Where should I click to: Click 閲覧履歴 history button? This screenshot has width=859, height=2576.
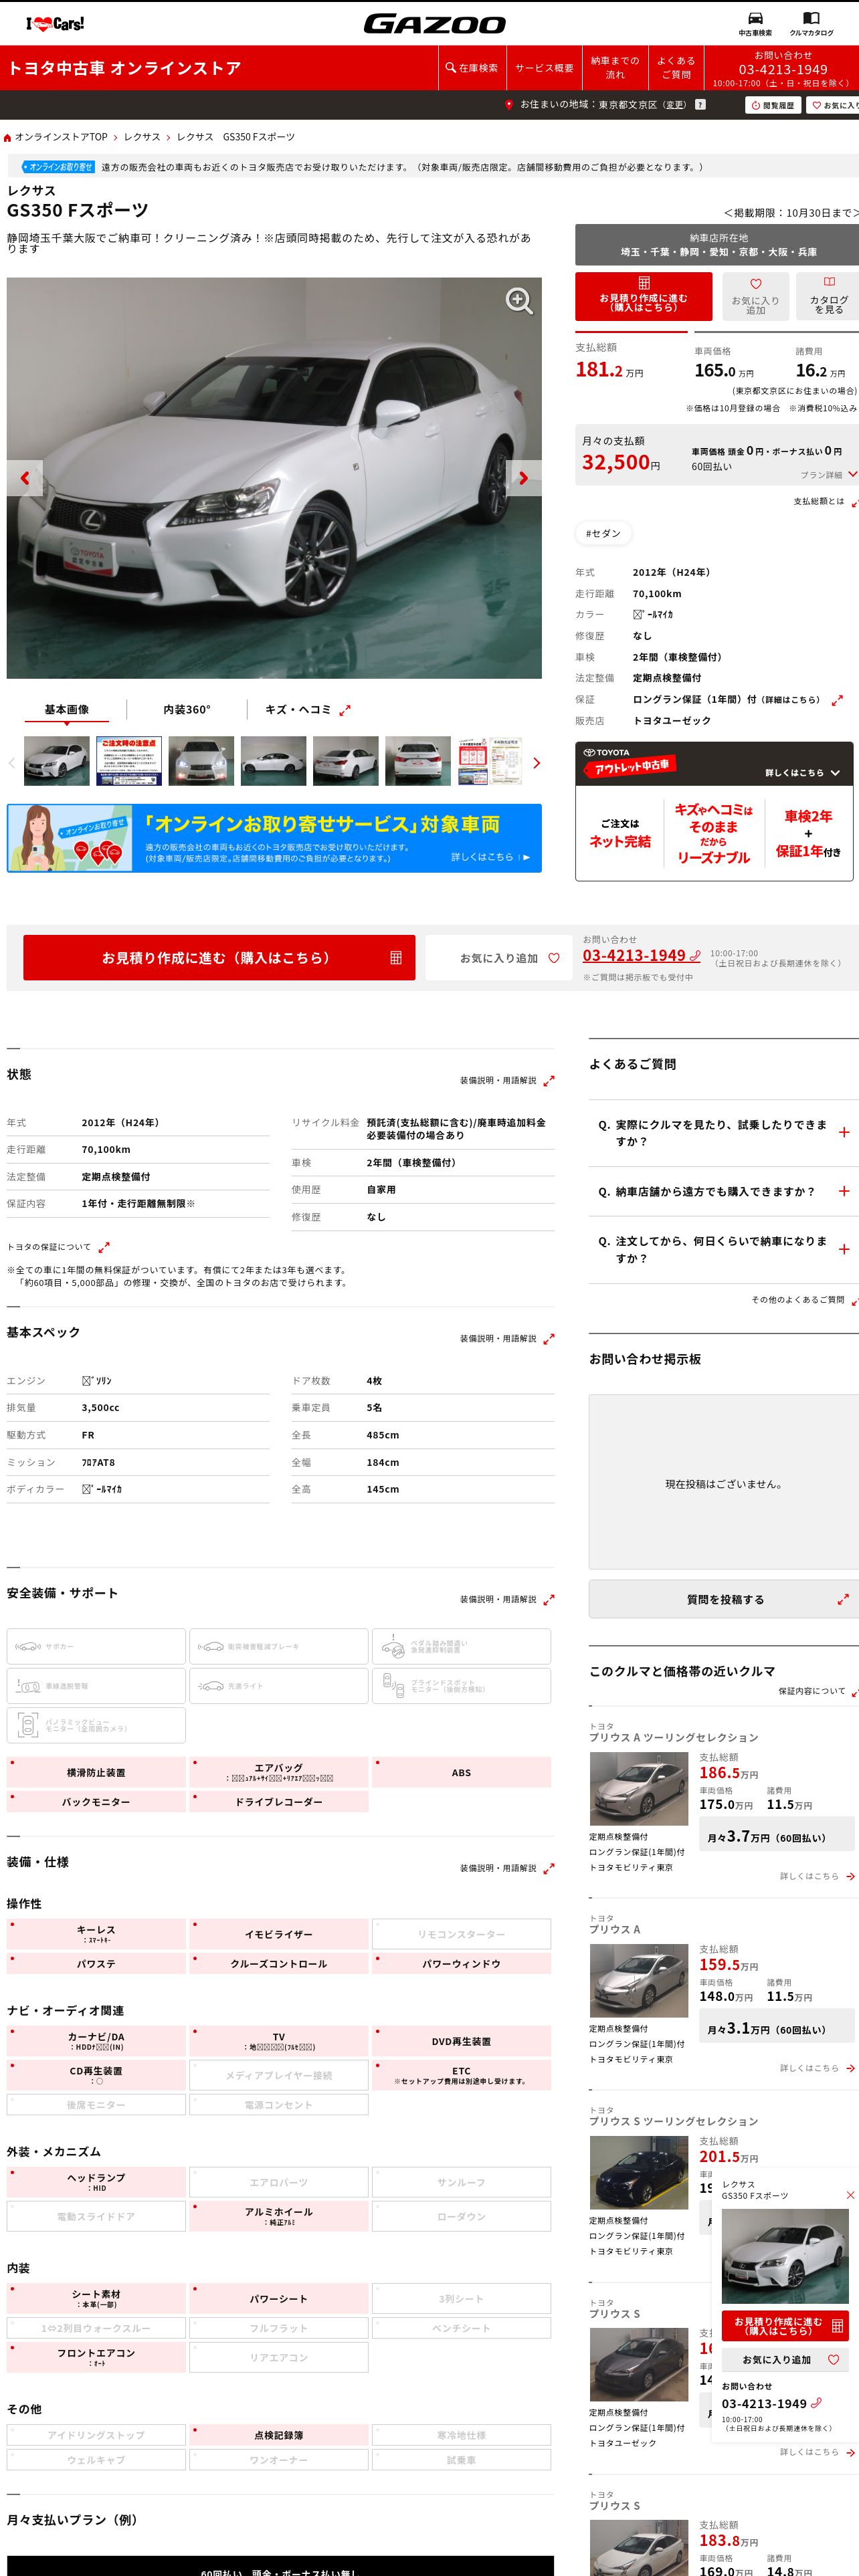click(x=773, y=105)
